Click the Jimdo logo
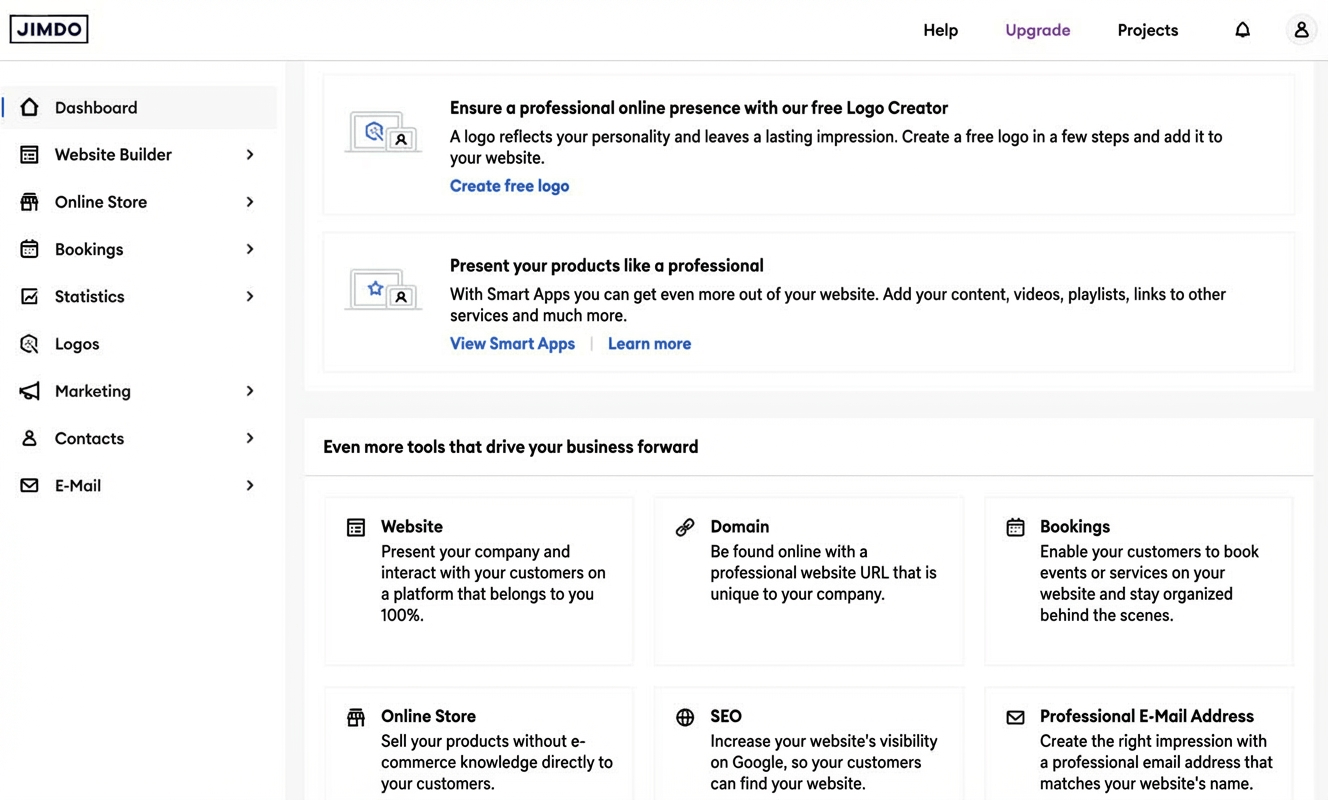 tap(49, 30)
